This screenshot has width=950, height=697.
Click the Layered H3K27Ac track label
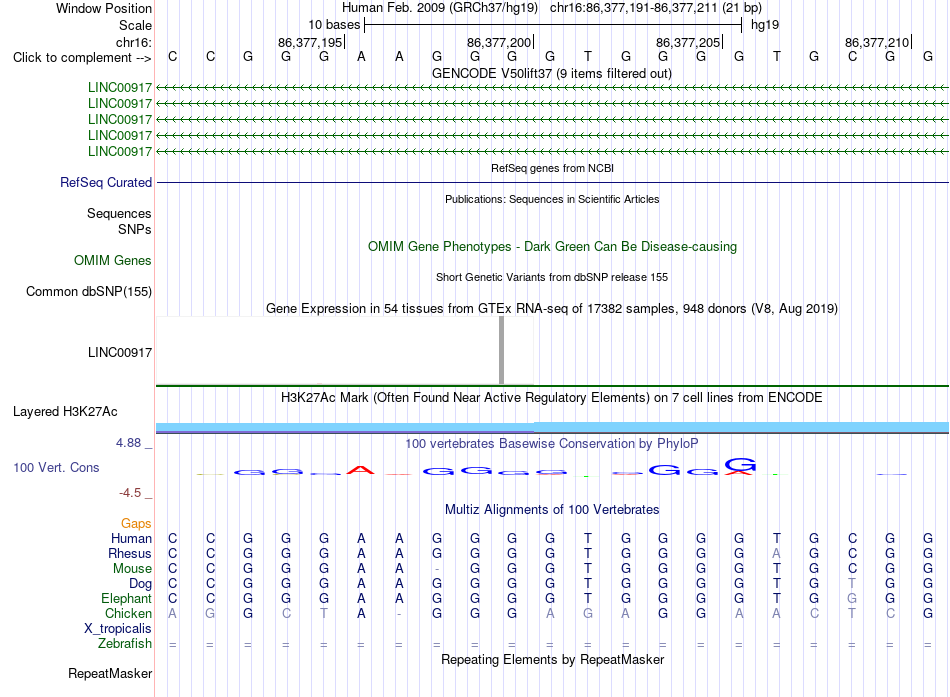point(65,412)
